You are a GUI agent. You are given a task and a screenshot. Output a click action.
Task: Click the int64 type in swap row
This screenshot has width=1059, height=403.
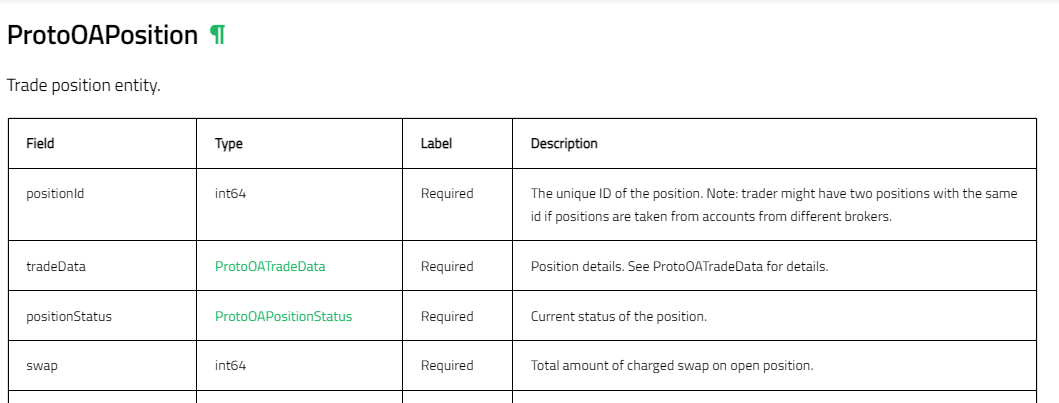(230, 365)
